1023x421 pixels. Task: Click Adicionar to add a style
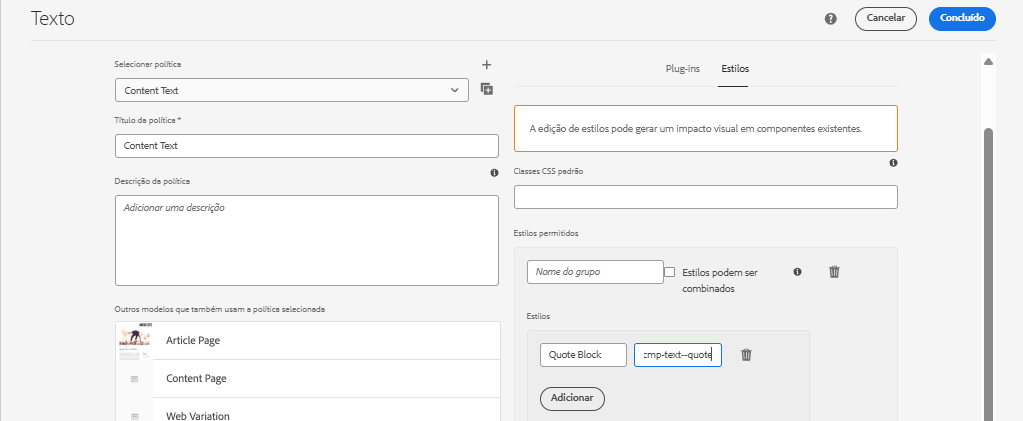point(572,398)
